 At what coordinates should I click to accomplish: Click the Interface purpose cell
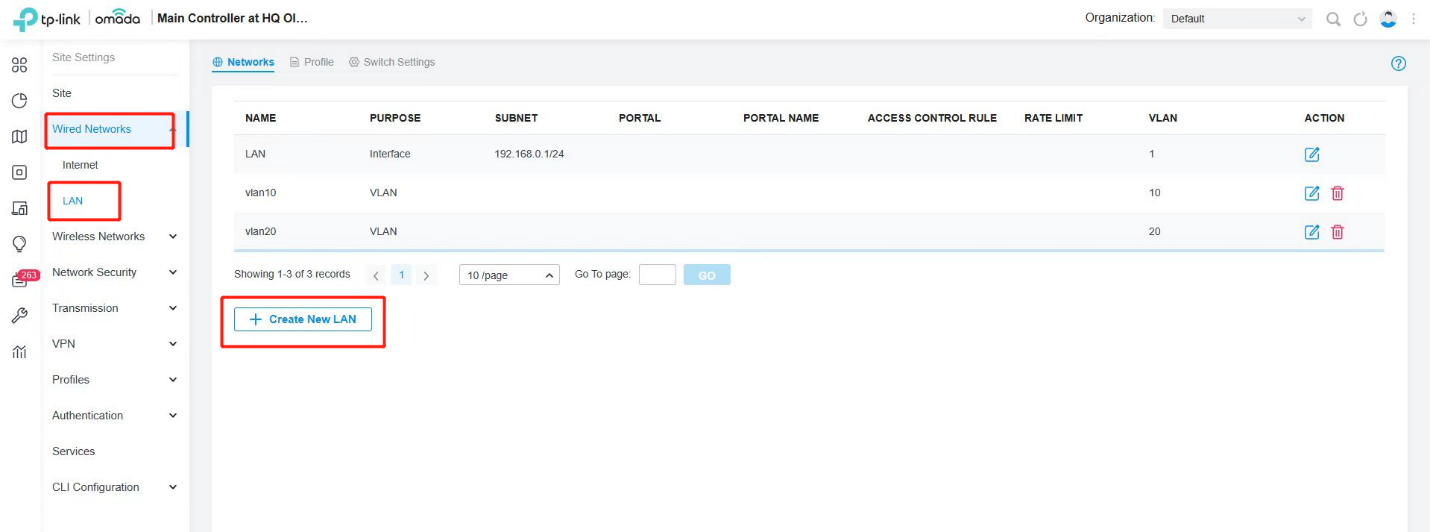coord(390,154)
